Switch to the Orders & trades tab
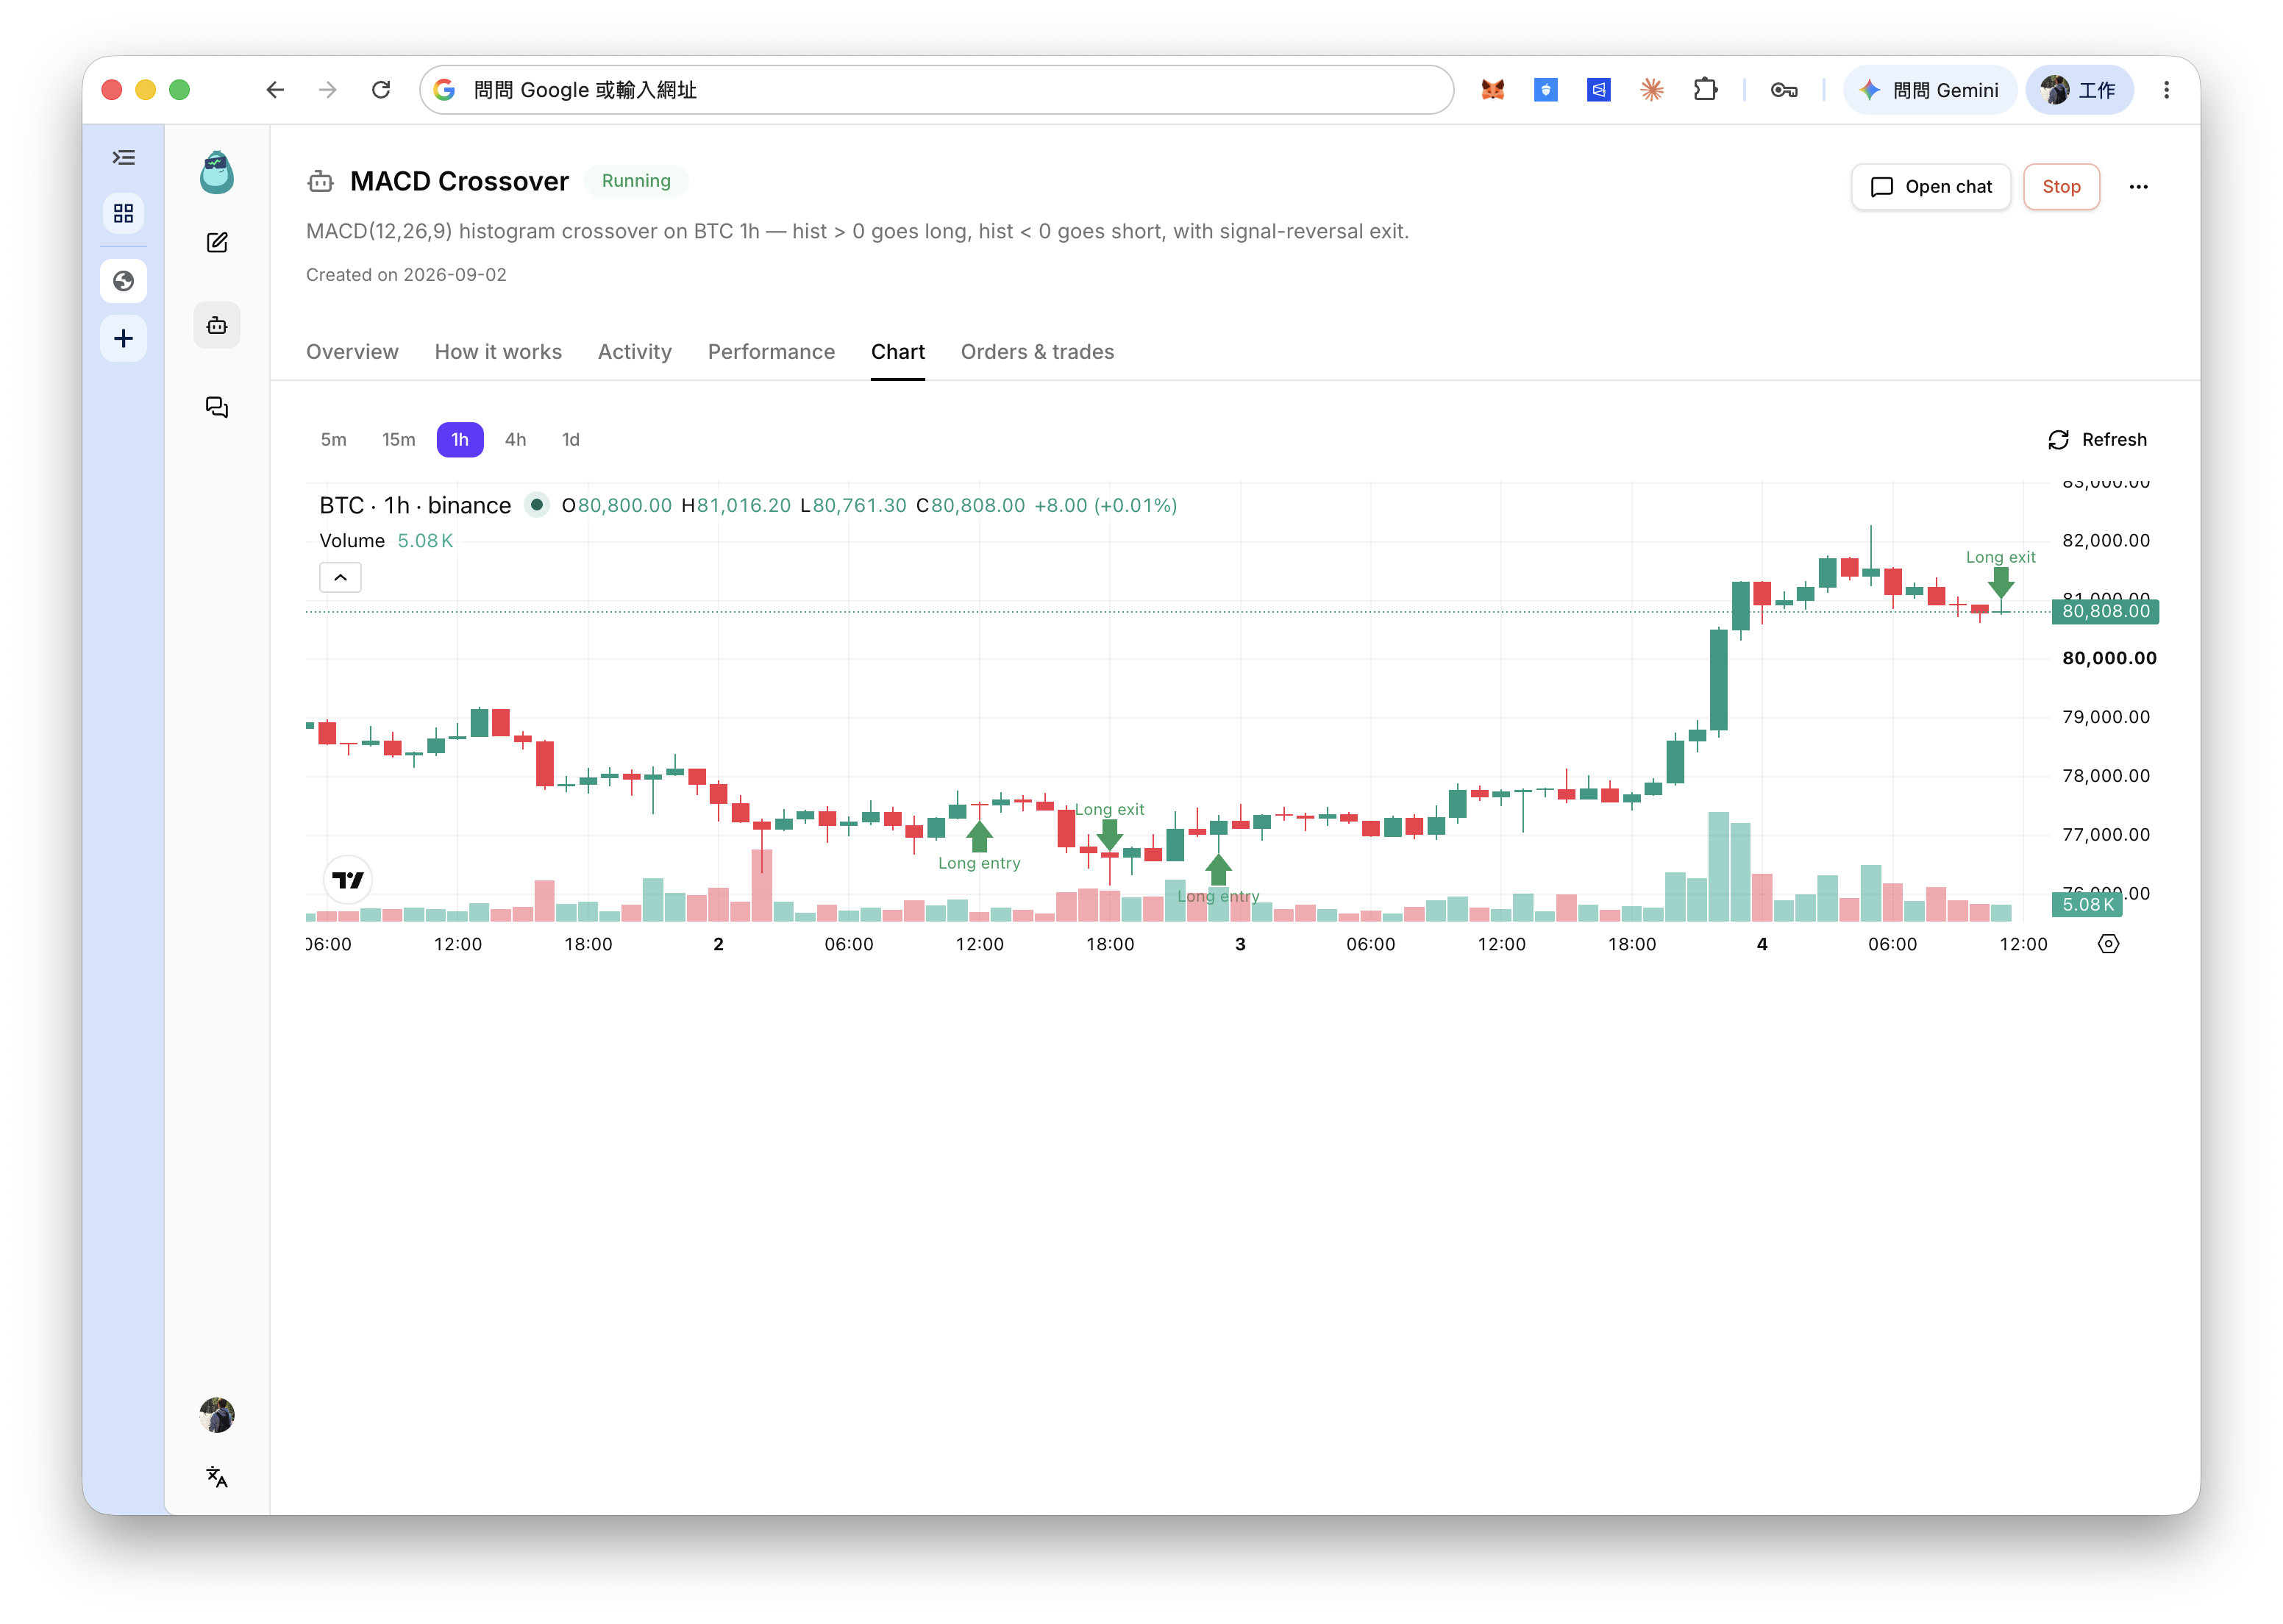This screenshot has height=1624, width=2283. (1037, 352)
